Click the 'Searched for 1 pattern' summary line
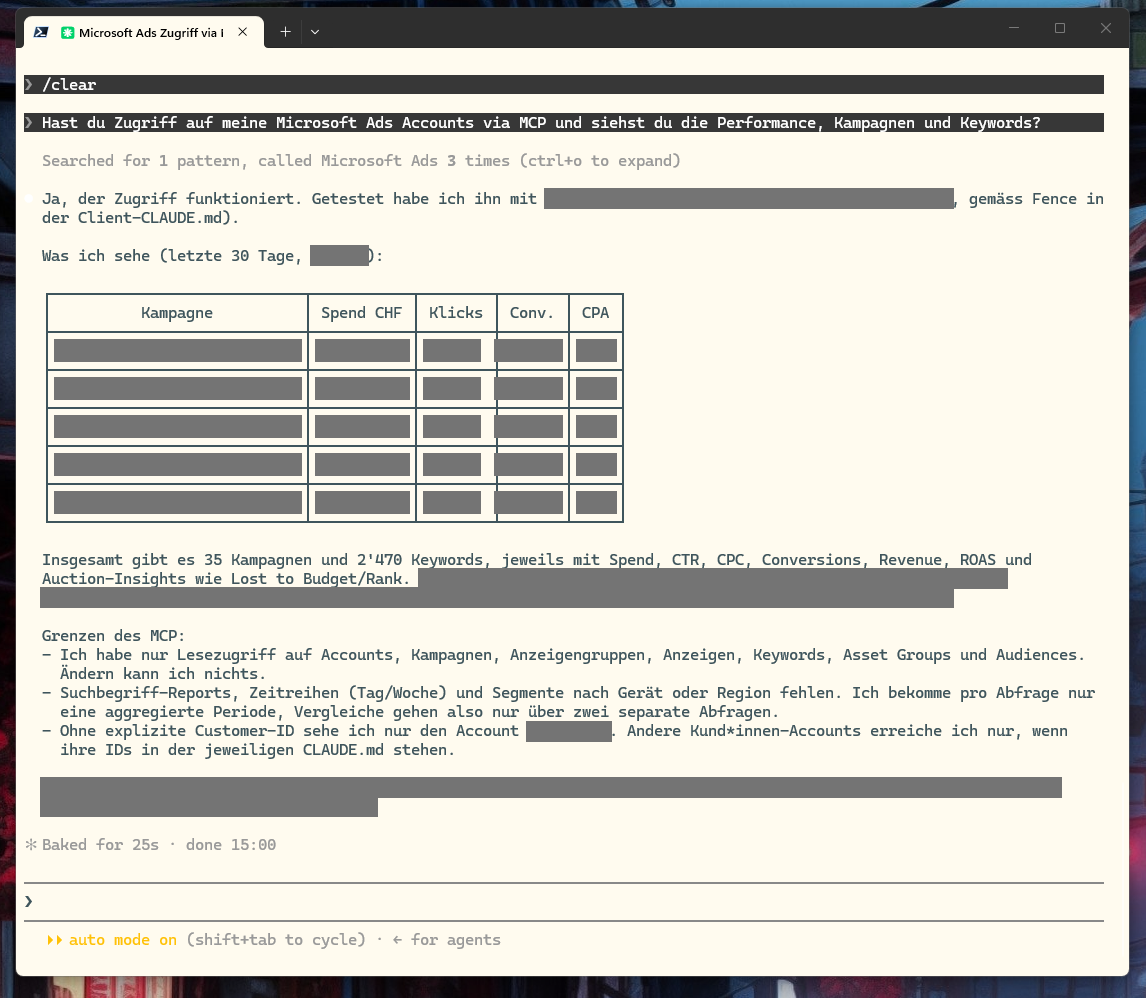The width and height of the screenshot is (1146, 998). pyautogui.click(x=361, y=161)
